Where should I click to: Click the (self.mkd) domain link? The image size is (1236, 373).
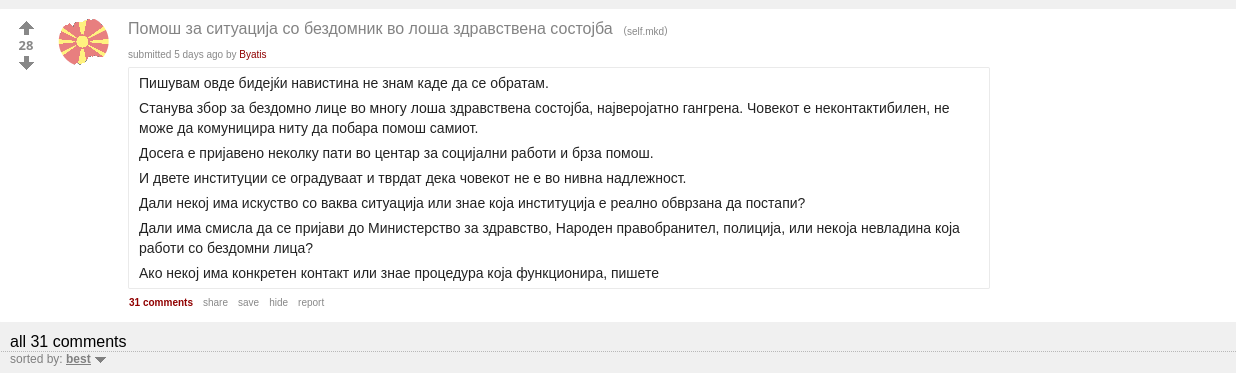(x=645, y=31)
